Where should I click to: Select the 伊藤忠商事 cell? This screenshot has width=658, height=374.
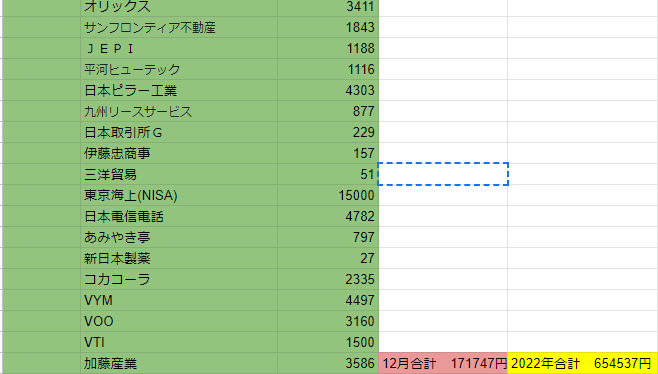(x=179, y=153)
